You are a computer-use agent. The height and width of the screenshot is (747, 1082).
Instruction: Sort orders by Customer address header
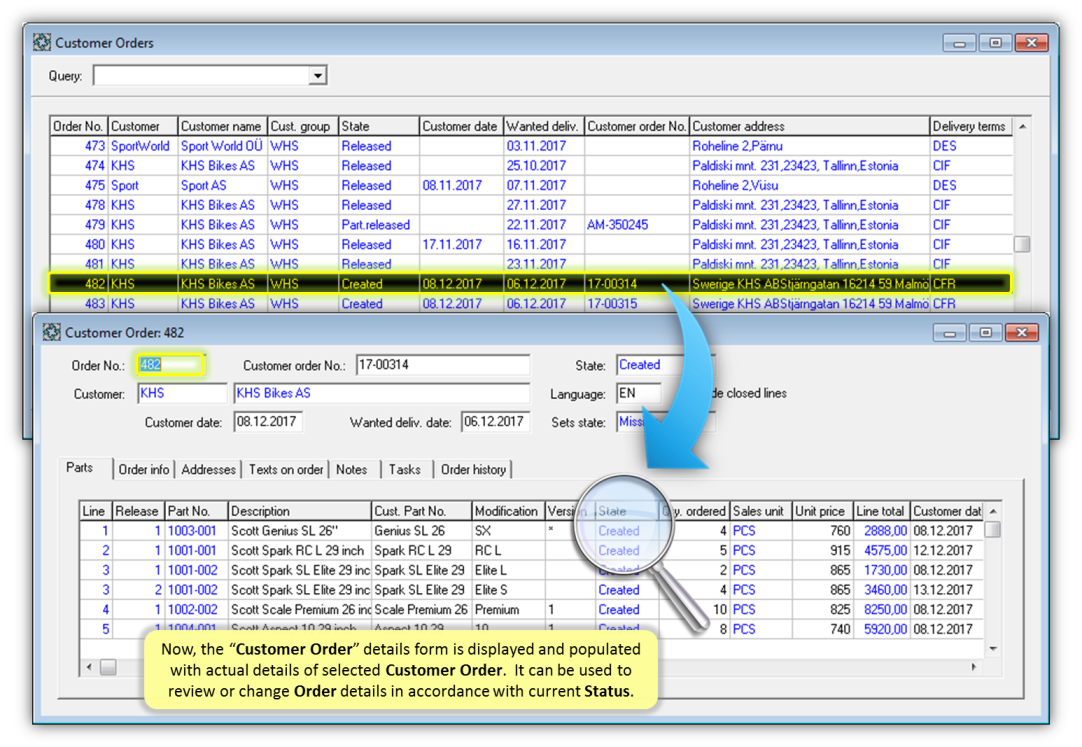click(x=809, y=126)
